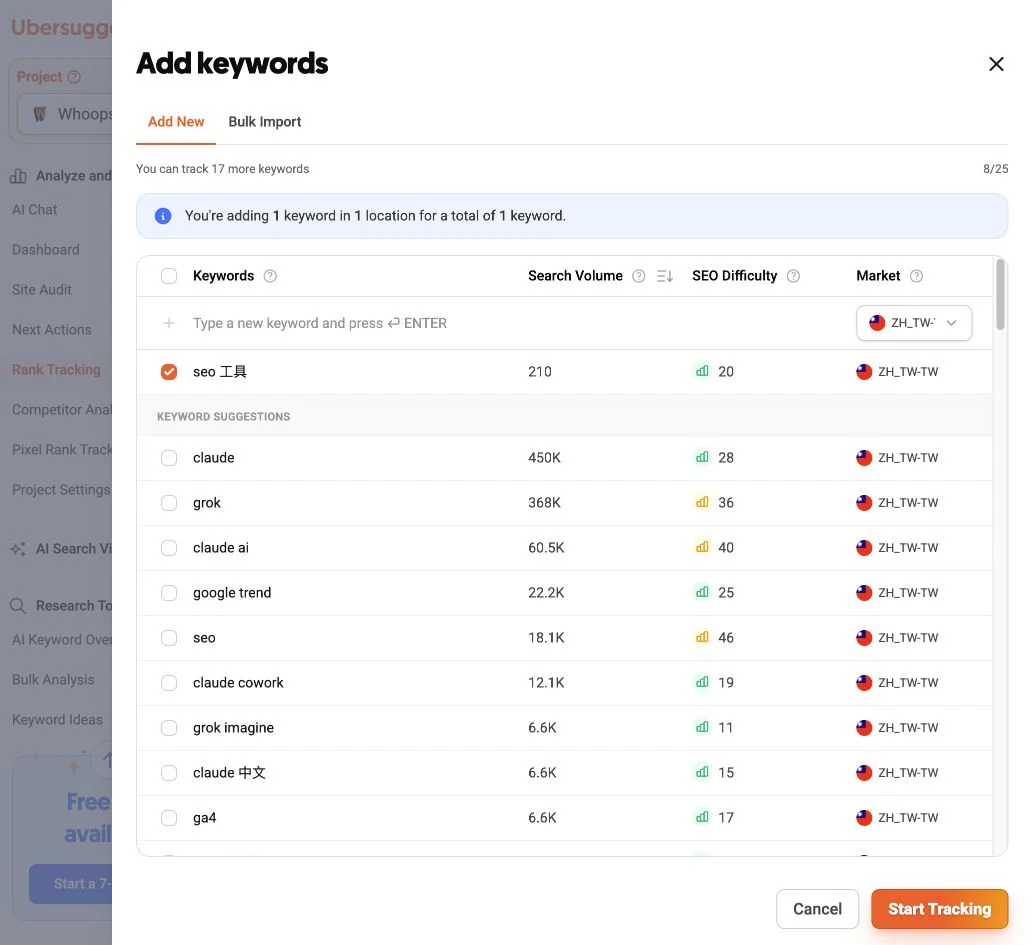Click difficulty icon in 'claude cowork' row
This screenshot has width=1032, height=945.
pos(702,682)
